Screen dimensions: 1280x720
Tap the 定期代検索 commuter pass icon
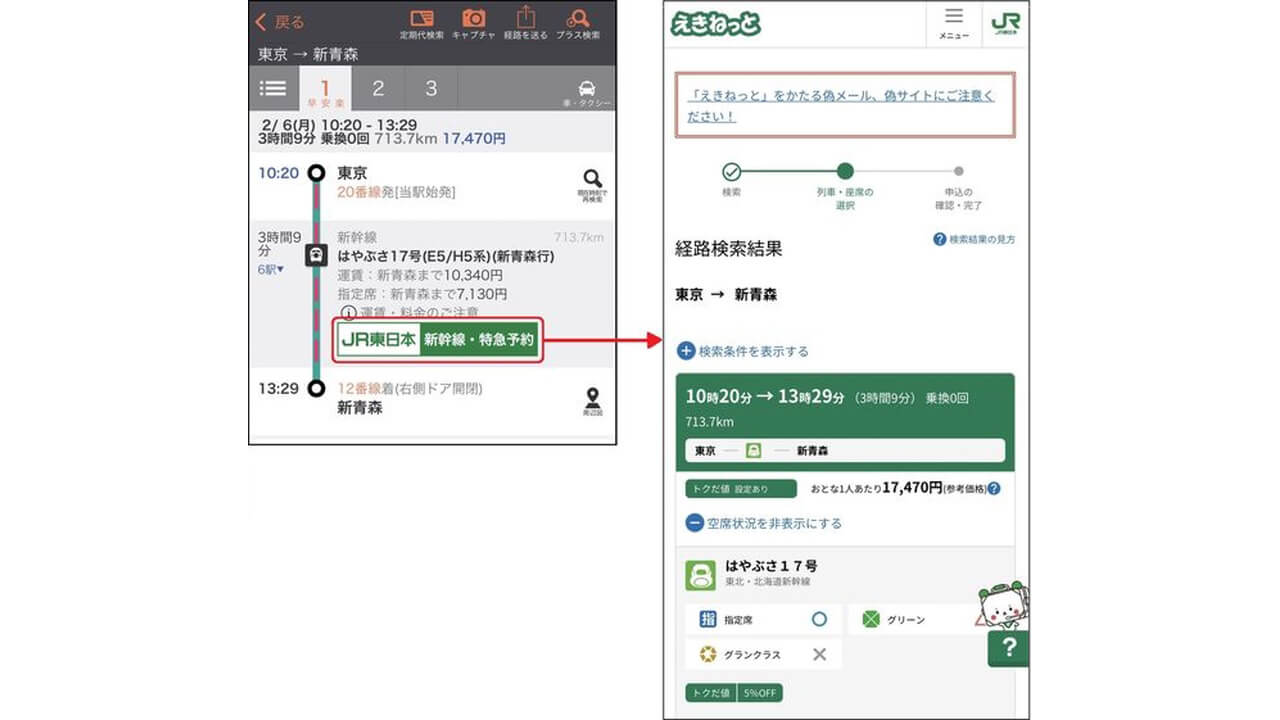pyautogui.click(x=421, y=22)
